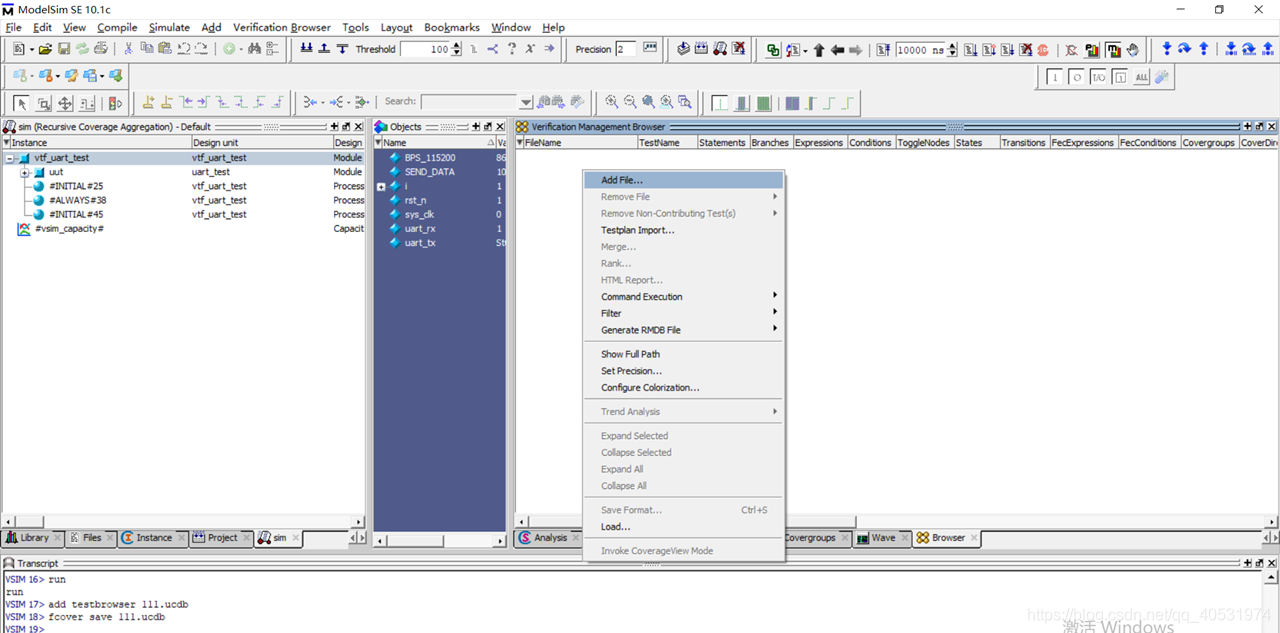Click the Precision value input field
The width and height of the screenshot is (1280, 633).
625,49
